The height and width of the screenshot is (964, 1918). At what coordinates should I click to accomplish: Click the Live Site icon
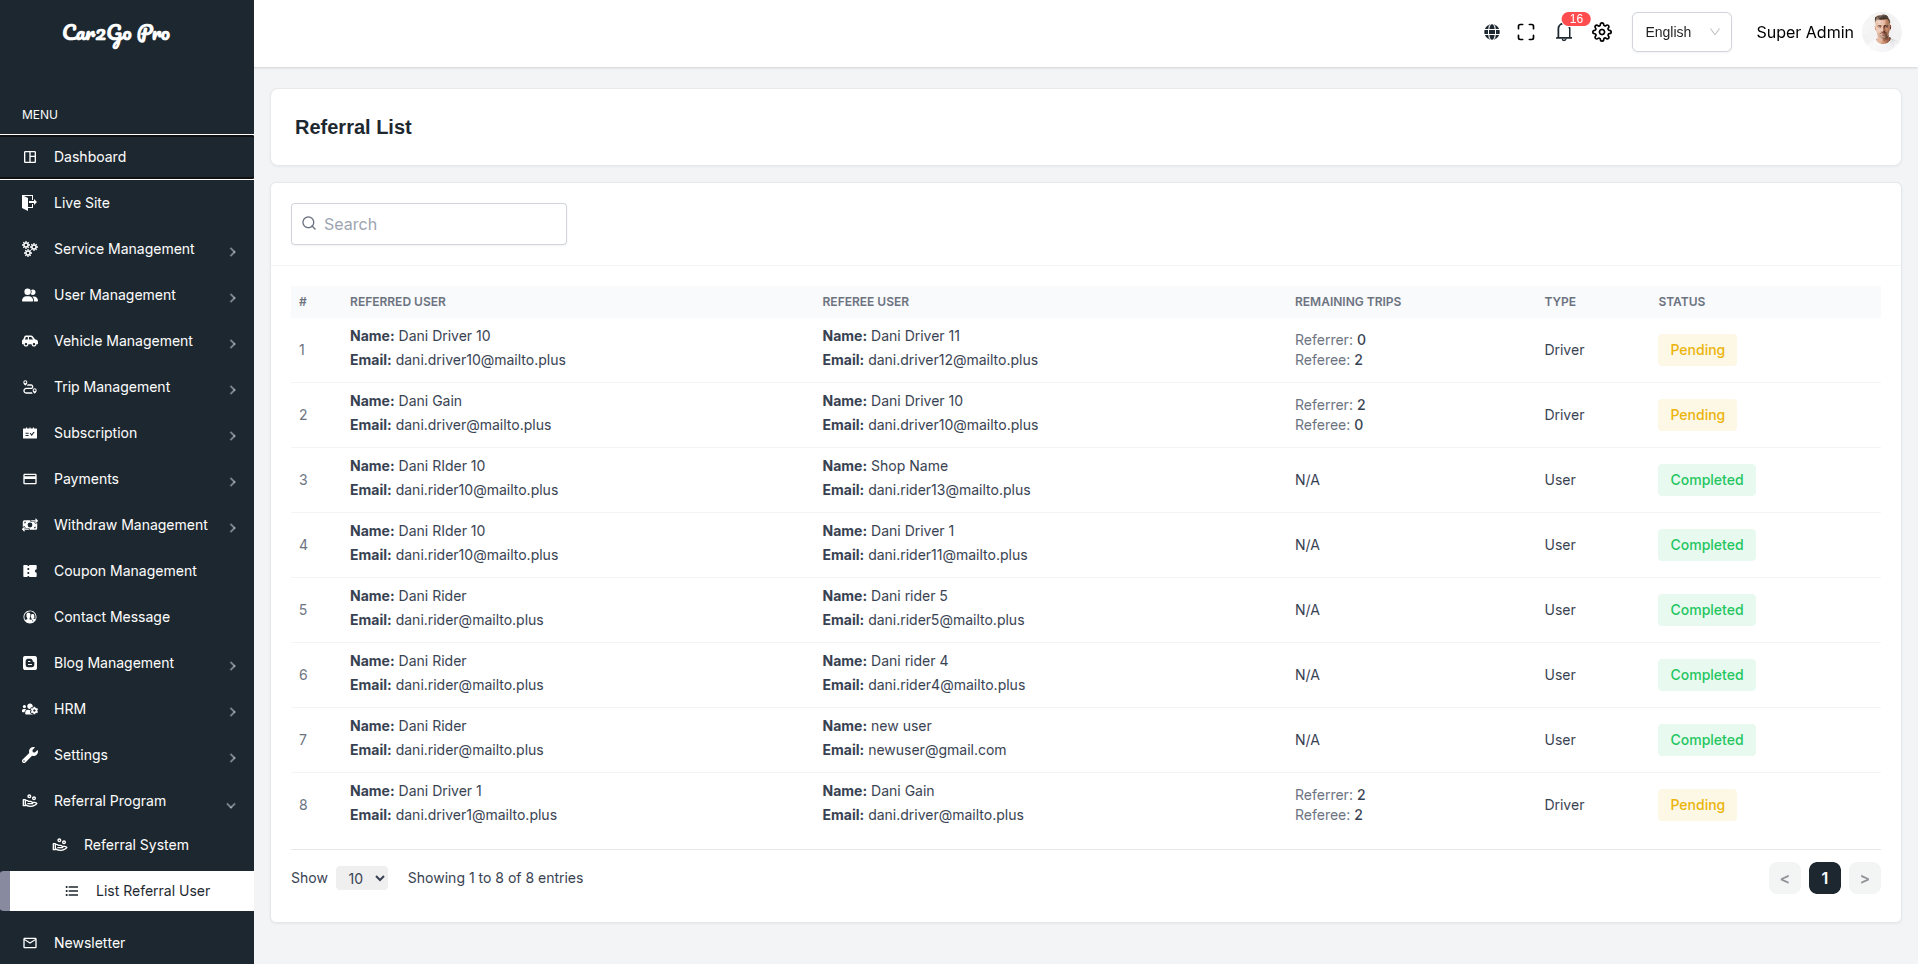pyautogui.click(x=30, y=203)
